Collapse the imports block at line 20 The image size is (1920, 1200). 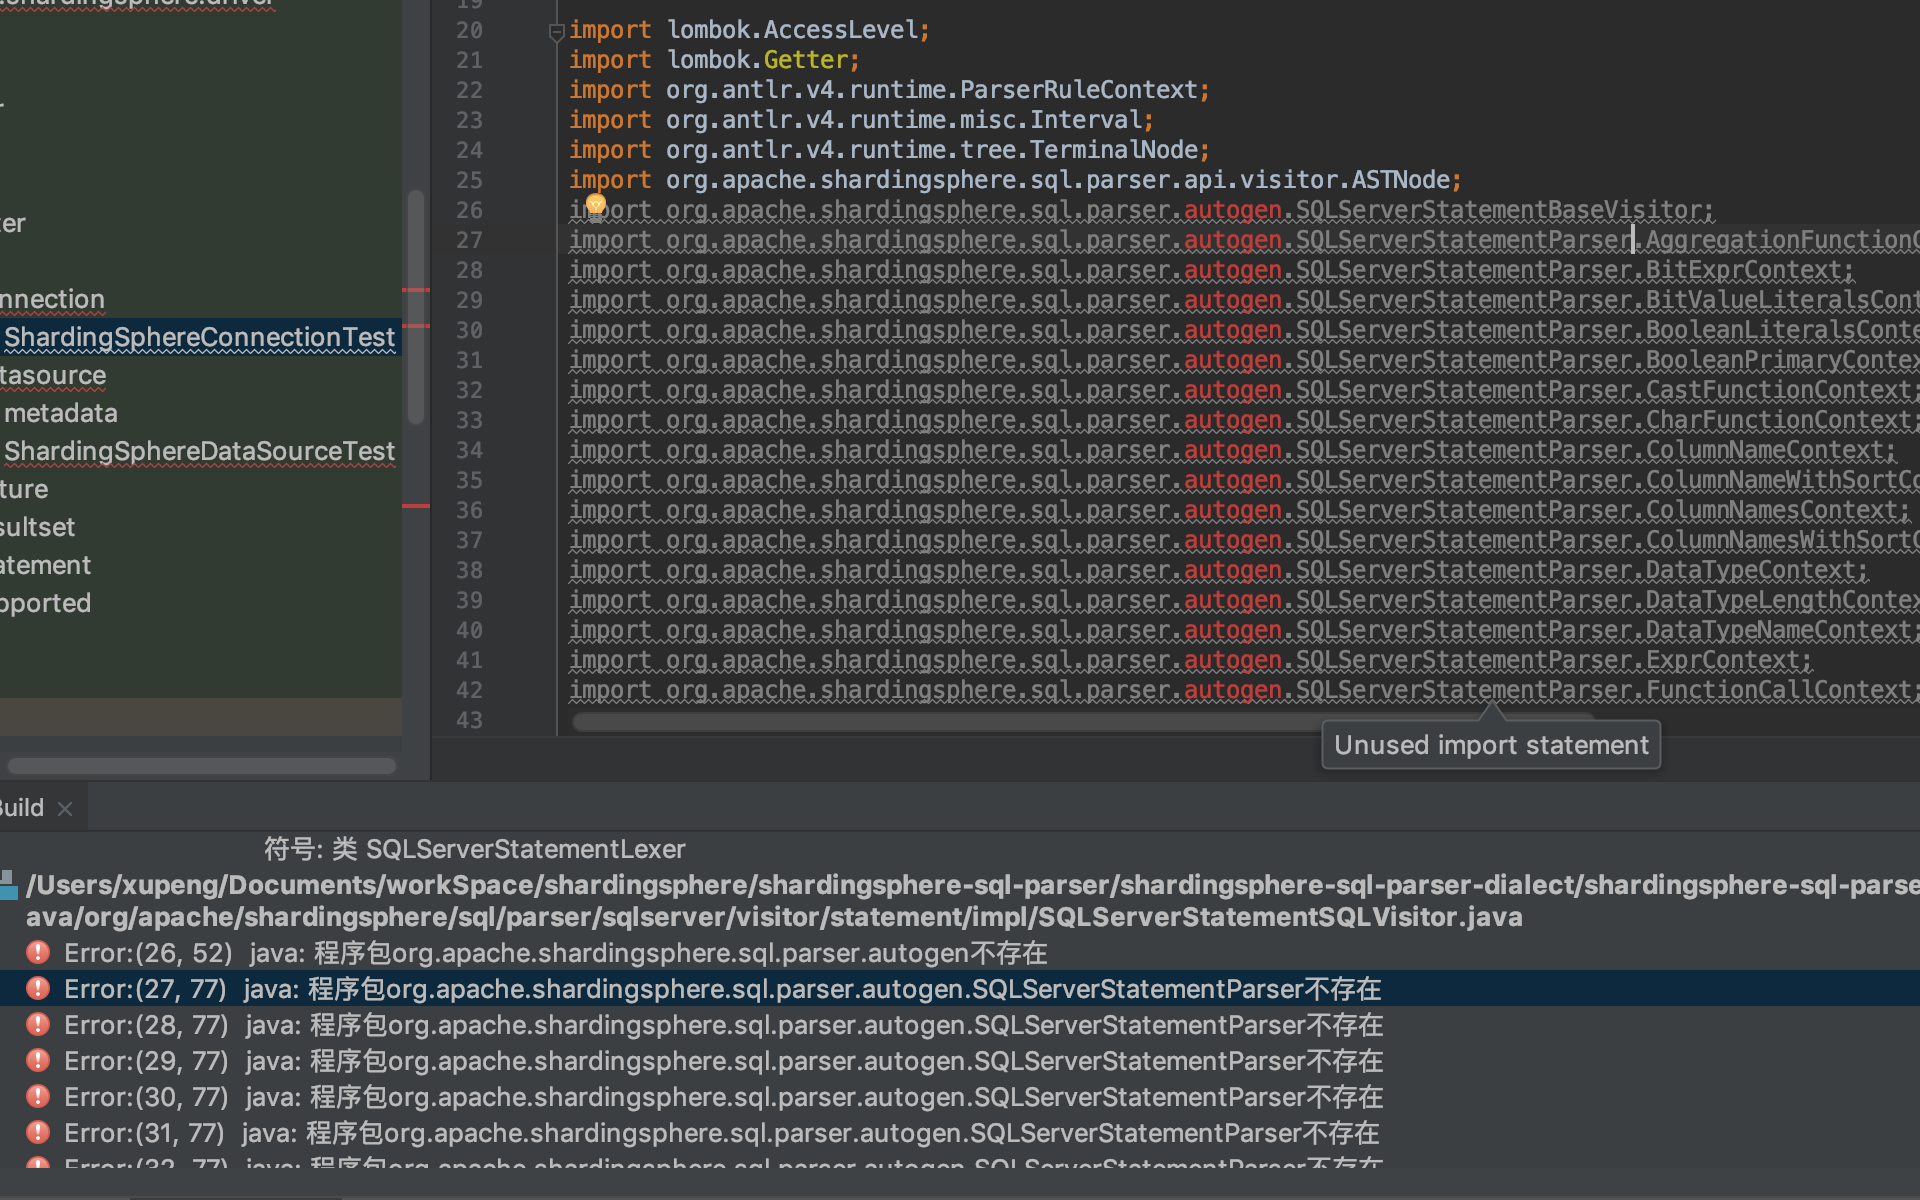[x=557, y=32]
